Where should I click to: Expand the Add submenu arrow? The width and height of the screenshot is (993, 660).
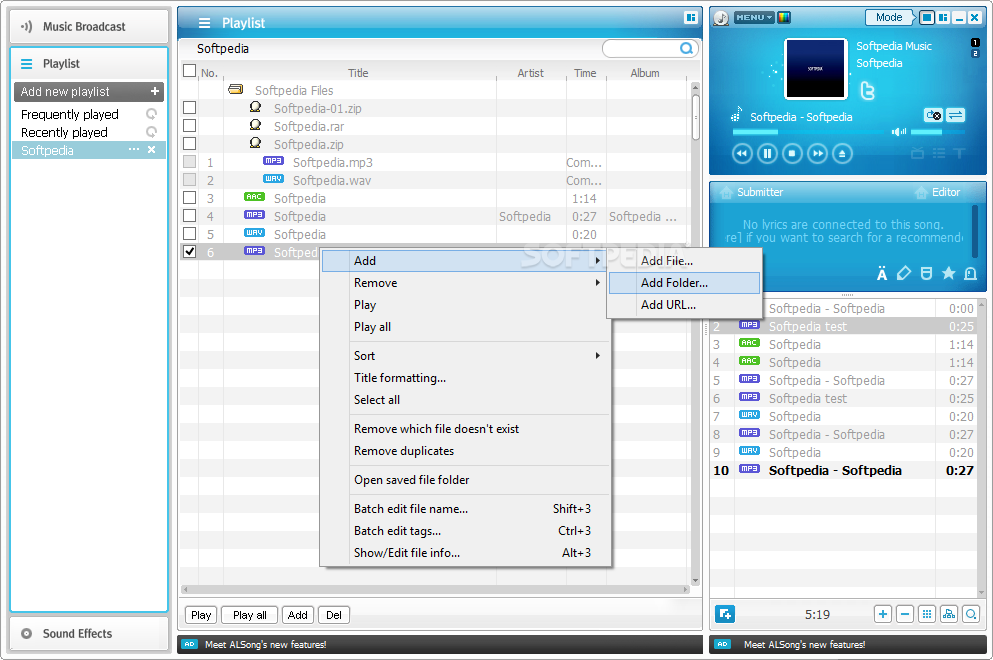coord(597,260)
